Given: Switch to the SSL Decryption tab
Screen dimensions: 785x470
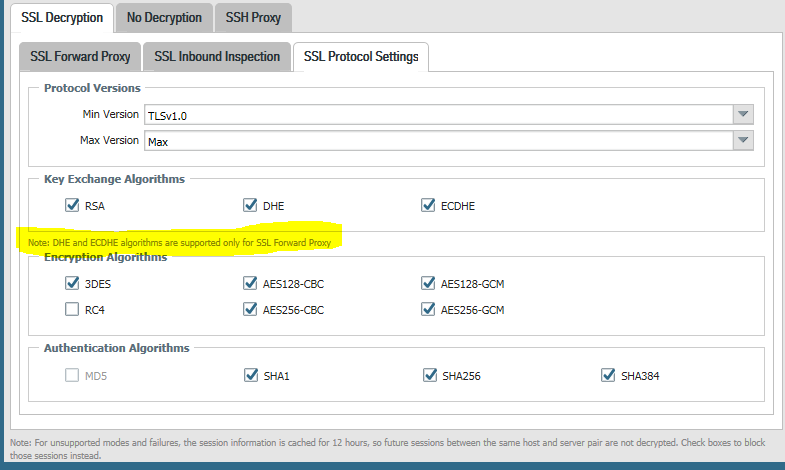Looking at the screenshot, I should pos(62,18).
